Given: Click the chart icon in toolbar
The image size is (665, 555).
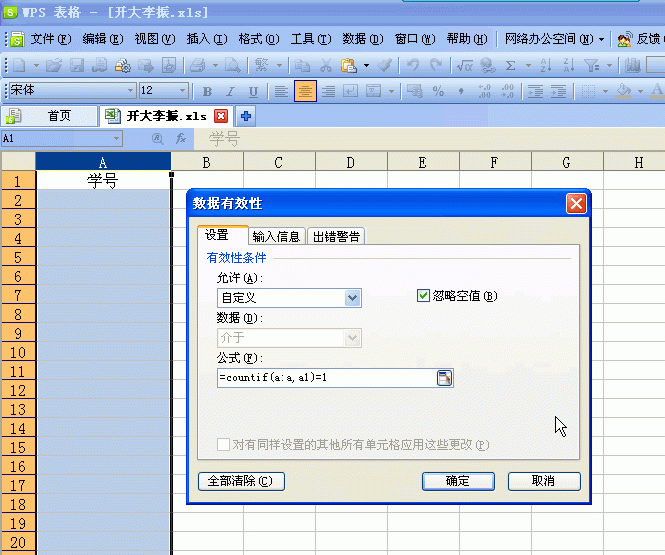Looking at the screenshot, I should tap(632, 65).
